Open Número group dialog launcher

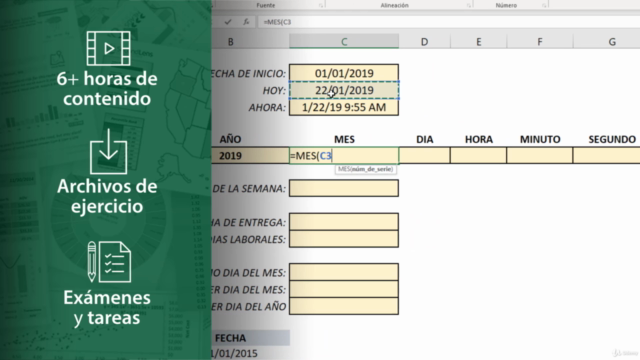[544, 5]
